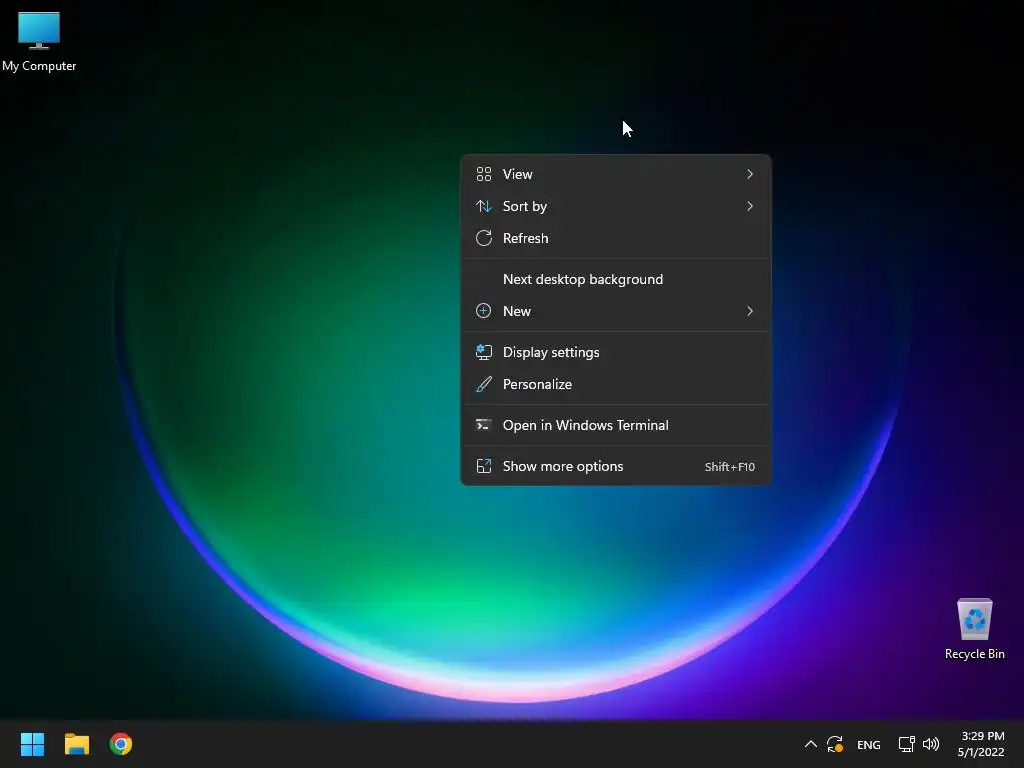The width and height of the screenshot is (1024, 768).
Task: Click the Shift+F10 shortcut label
Action: [729, 467]
